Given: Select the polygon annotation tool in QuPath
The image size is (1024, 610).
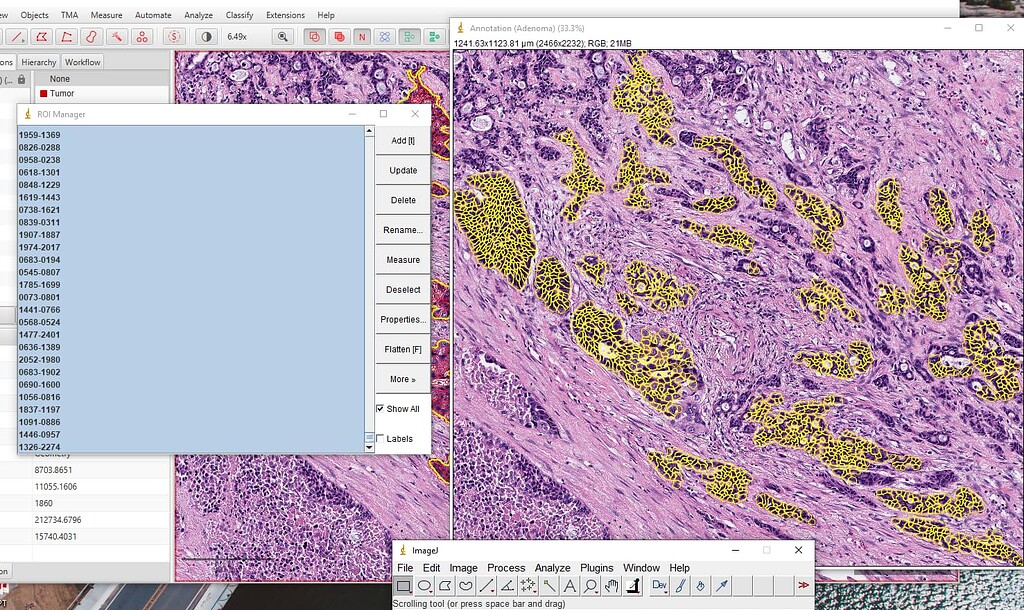Looking at the screenshot, I should click(x=41, y=36).
